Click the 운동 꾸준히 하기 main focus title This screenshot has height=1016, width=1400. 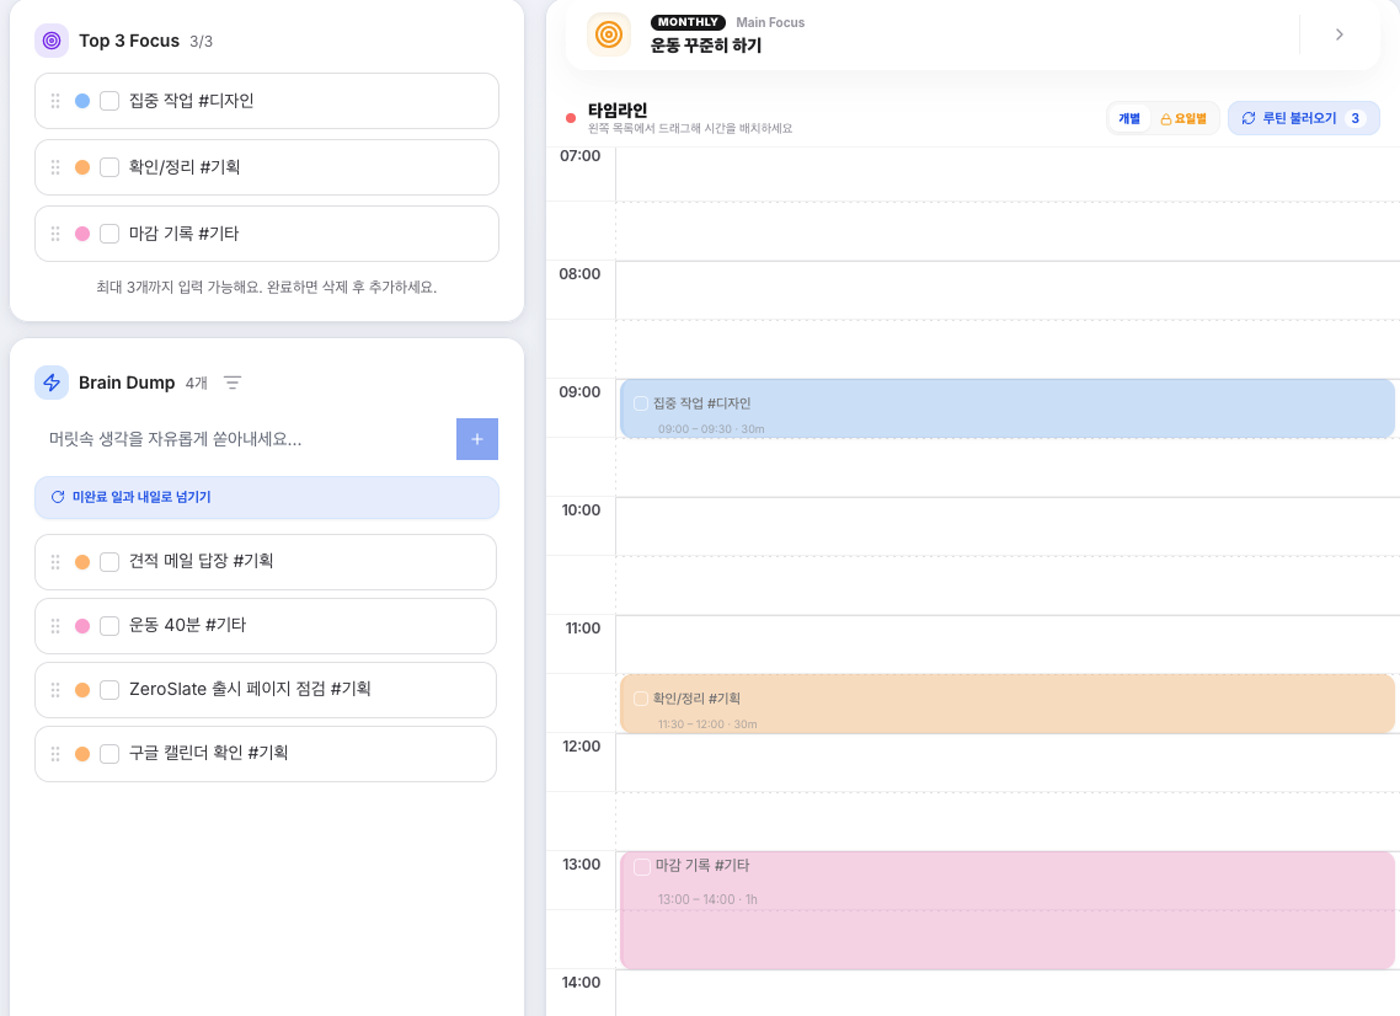706,46
